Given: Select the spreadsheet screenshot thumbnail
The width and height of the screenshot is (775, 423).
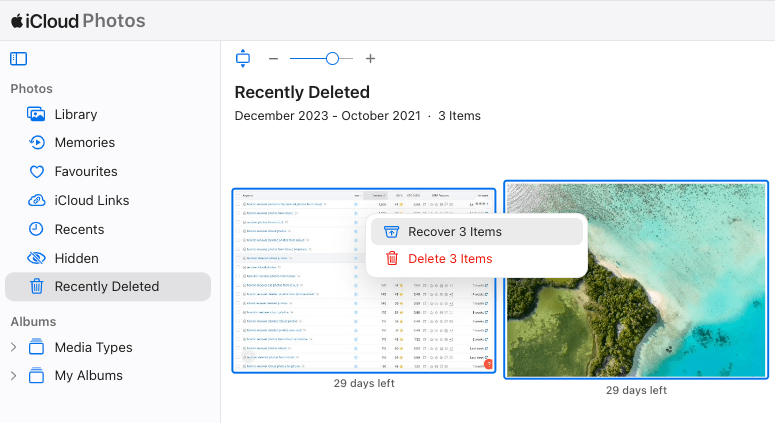Looking at the screenshot, I should click(364, 281).
